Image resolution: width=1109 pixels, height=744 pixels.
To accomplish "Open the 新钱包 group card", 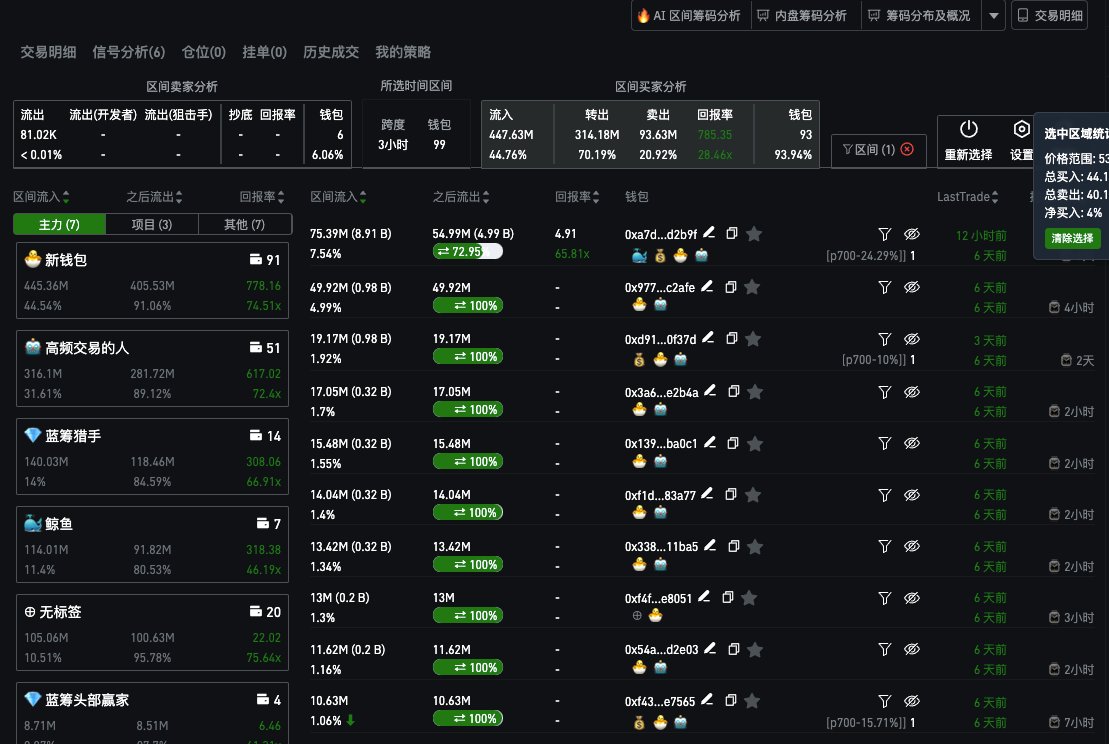I will 152,281.
